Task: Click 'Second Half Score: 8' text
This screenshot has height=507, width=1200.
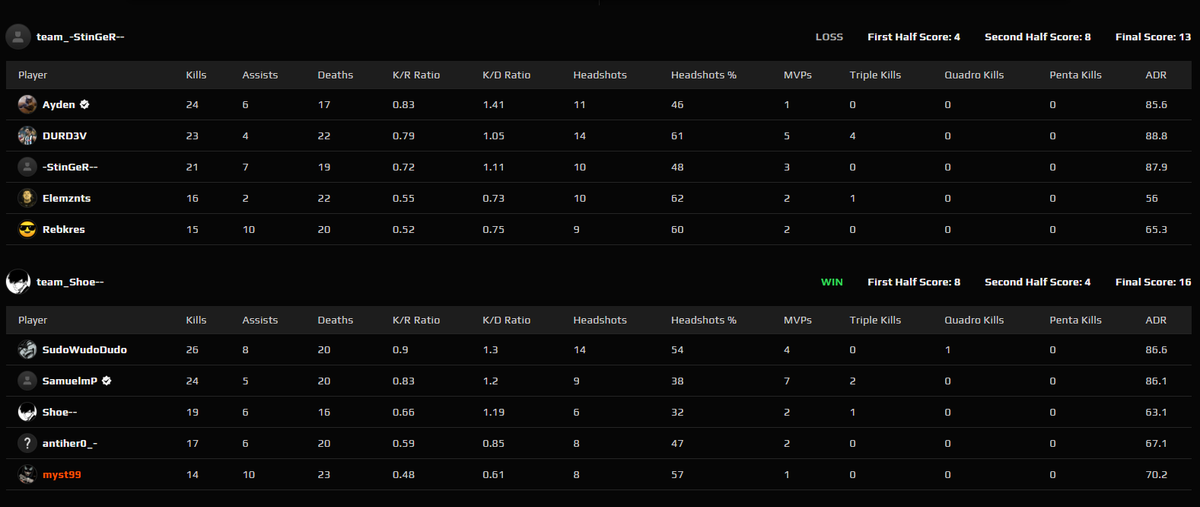Action: 1038,37
